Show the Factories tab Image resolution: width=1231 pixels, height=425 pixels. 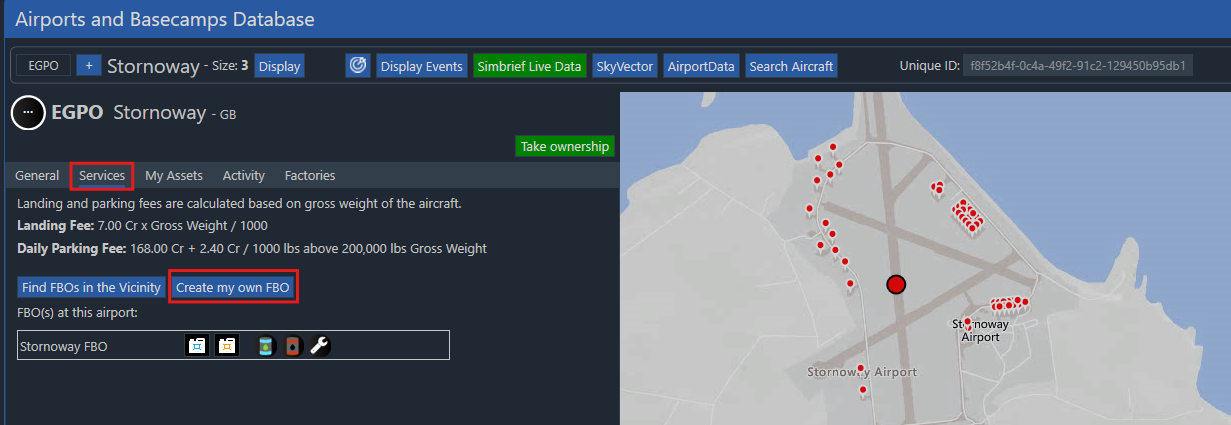point(310,176)
